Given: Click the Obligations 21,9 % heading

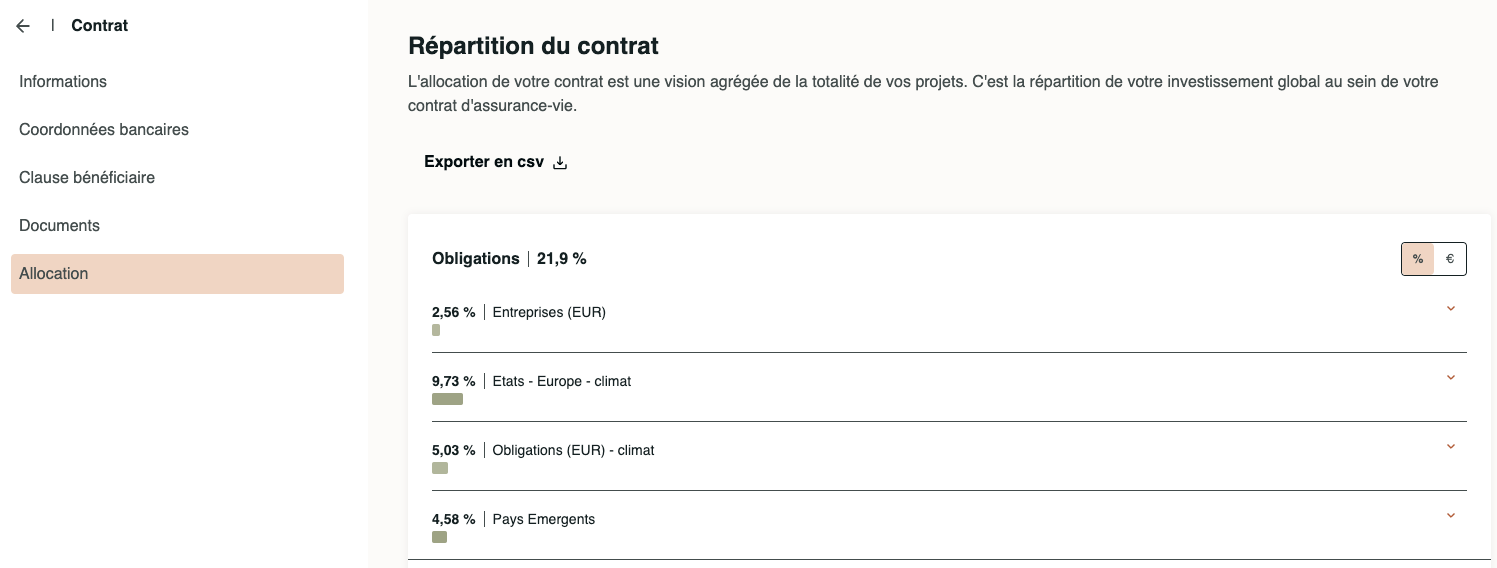Looking at the screenshot, I should click(x=509, y=259).
